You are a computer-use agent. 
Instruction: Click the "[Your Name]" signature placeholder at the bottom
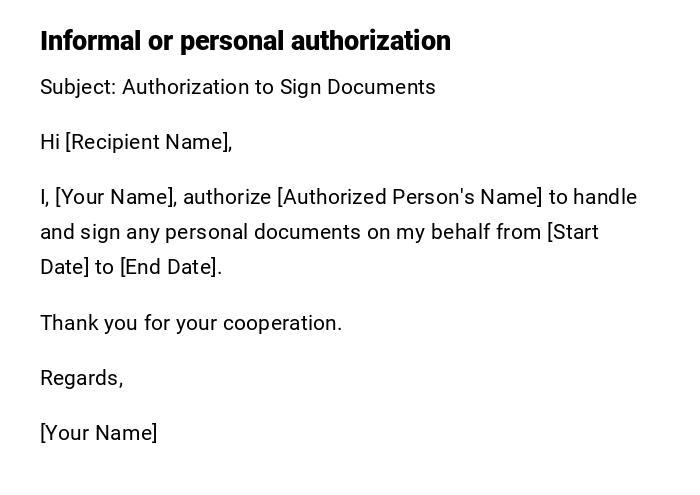[x=98, y=433]
